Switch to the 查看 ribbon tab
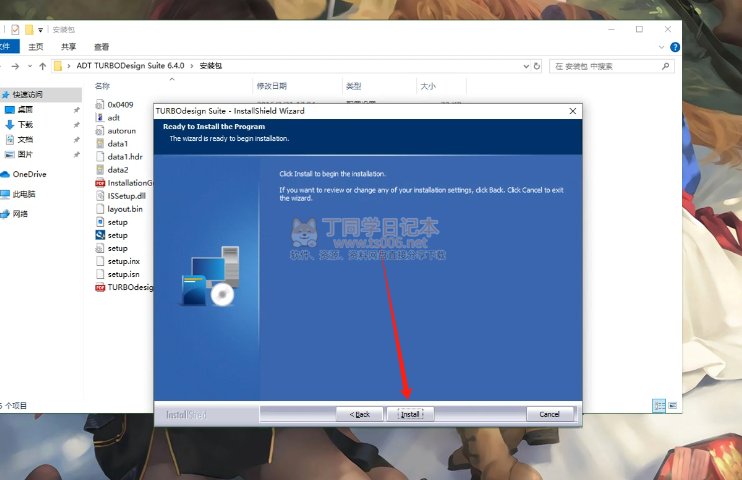Screen dimensions: 742x480 click(x=101, y=46)
